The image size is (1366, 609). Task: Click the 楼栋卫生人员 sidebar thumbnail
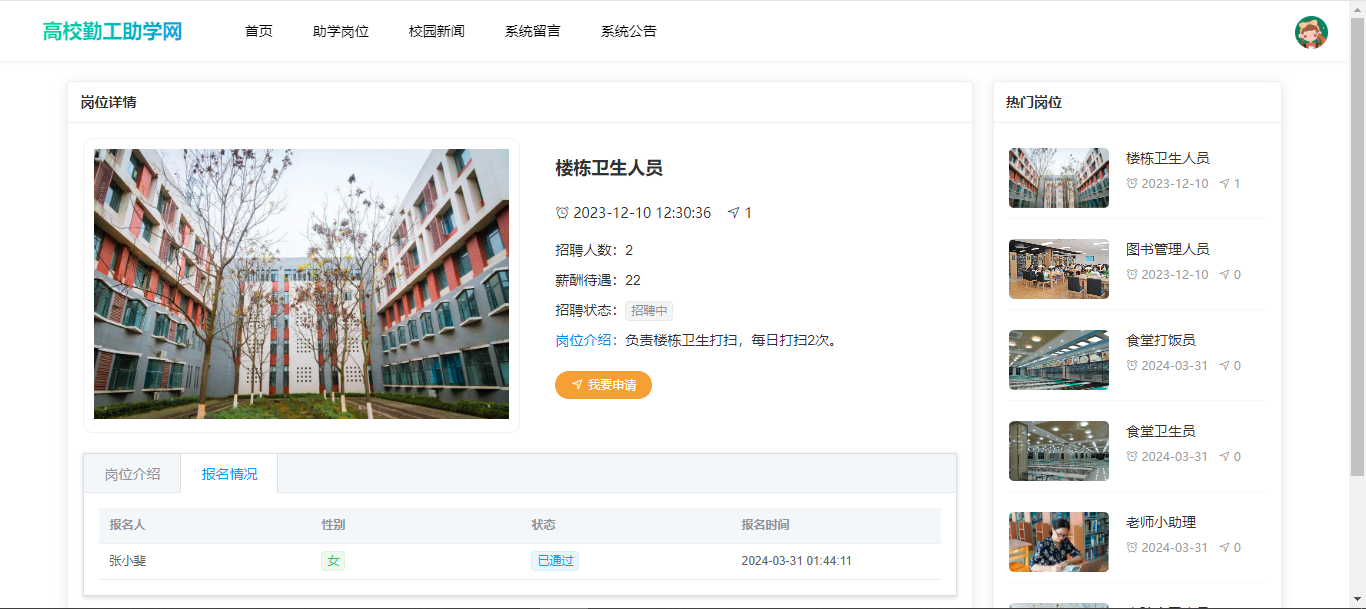(x=1059, y=178)
